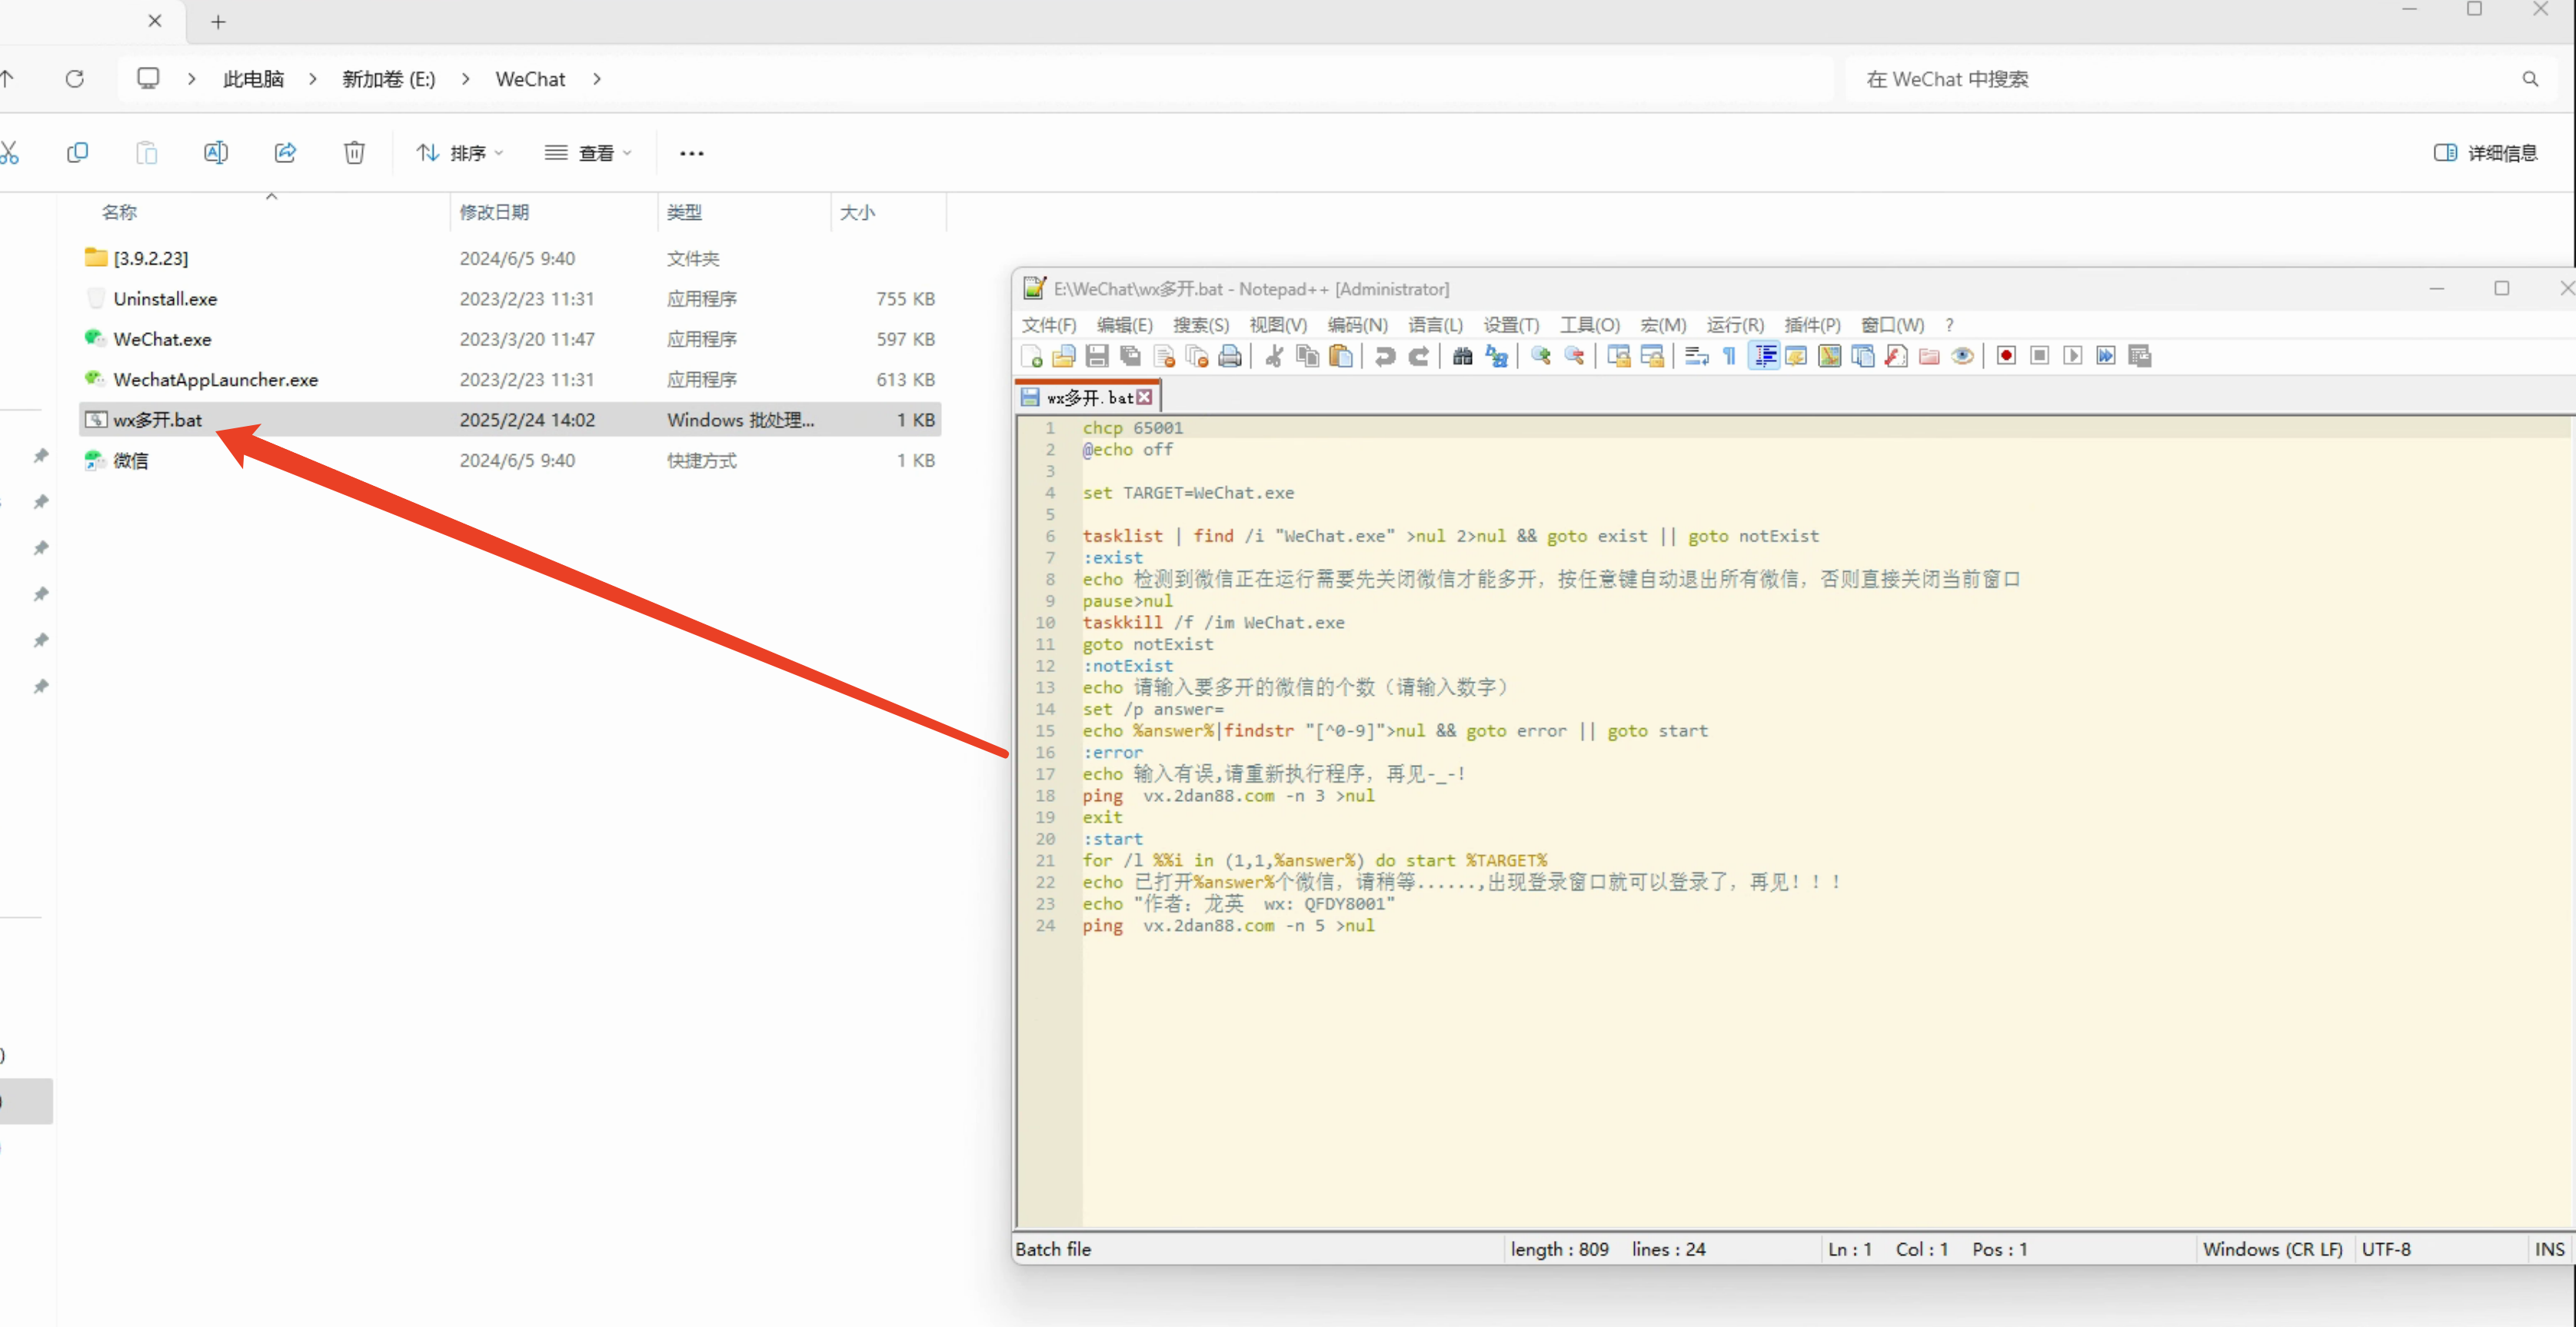
Task: Select the [3.9.2.23] folder
Action: point(510,258)
